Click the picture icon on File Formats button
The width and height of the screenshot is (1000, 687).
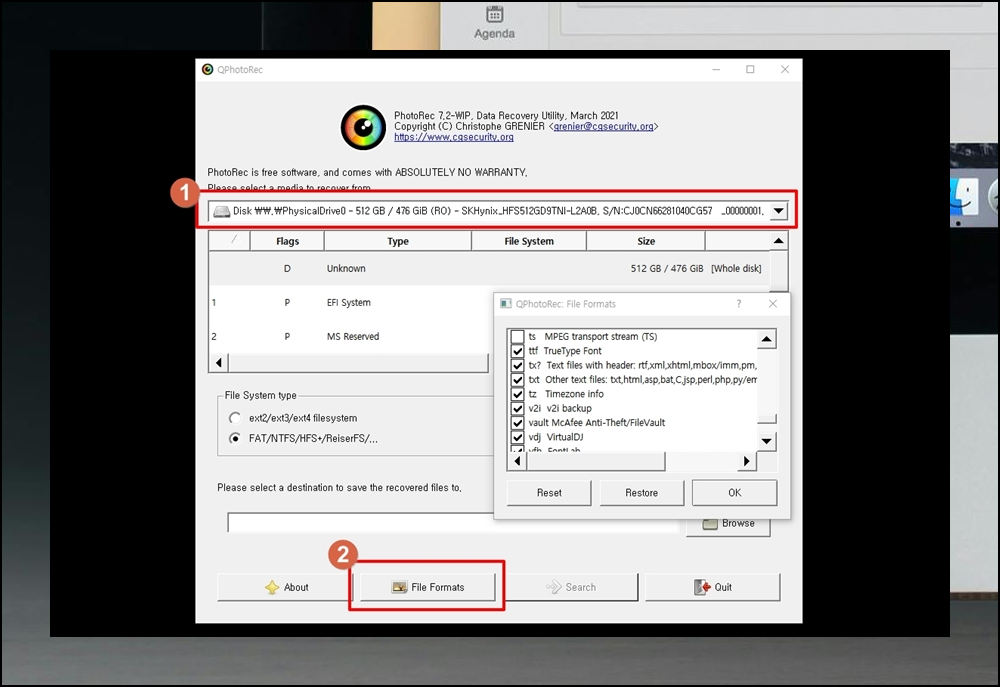pyautogui.click(x=399, y=587)
